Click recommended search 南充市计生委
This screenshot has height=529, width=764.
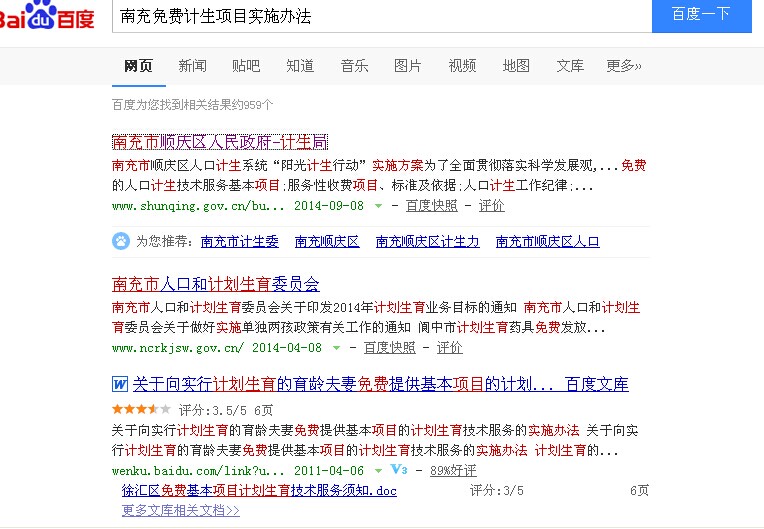pyautogui.click(x=240, y=241)
